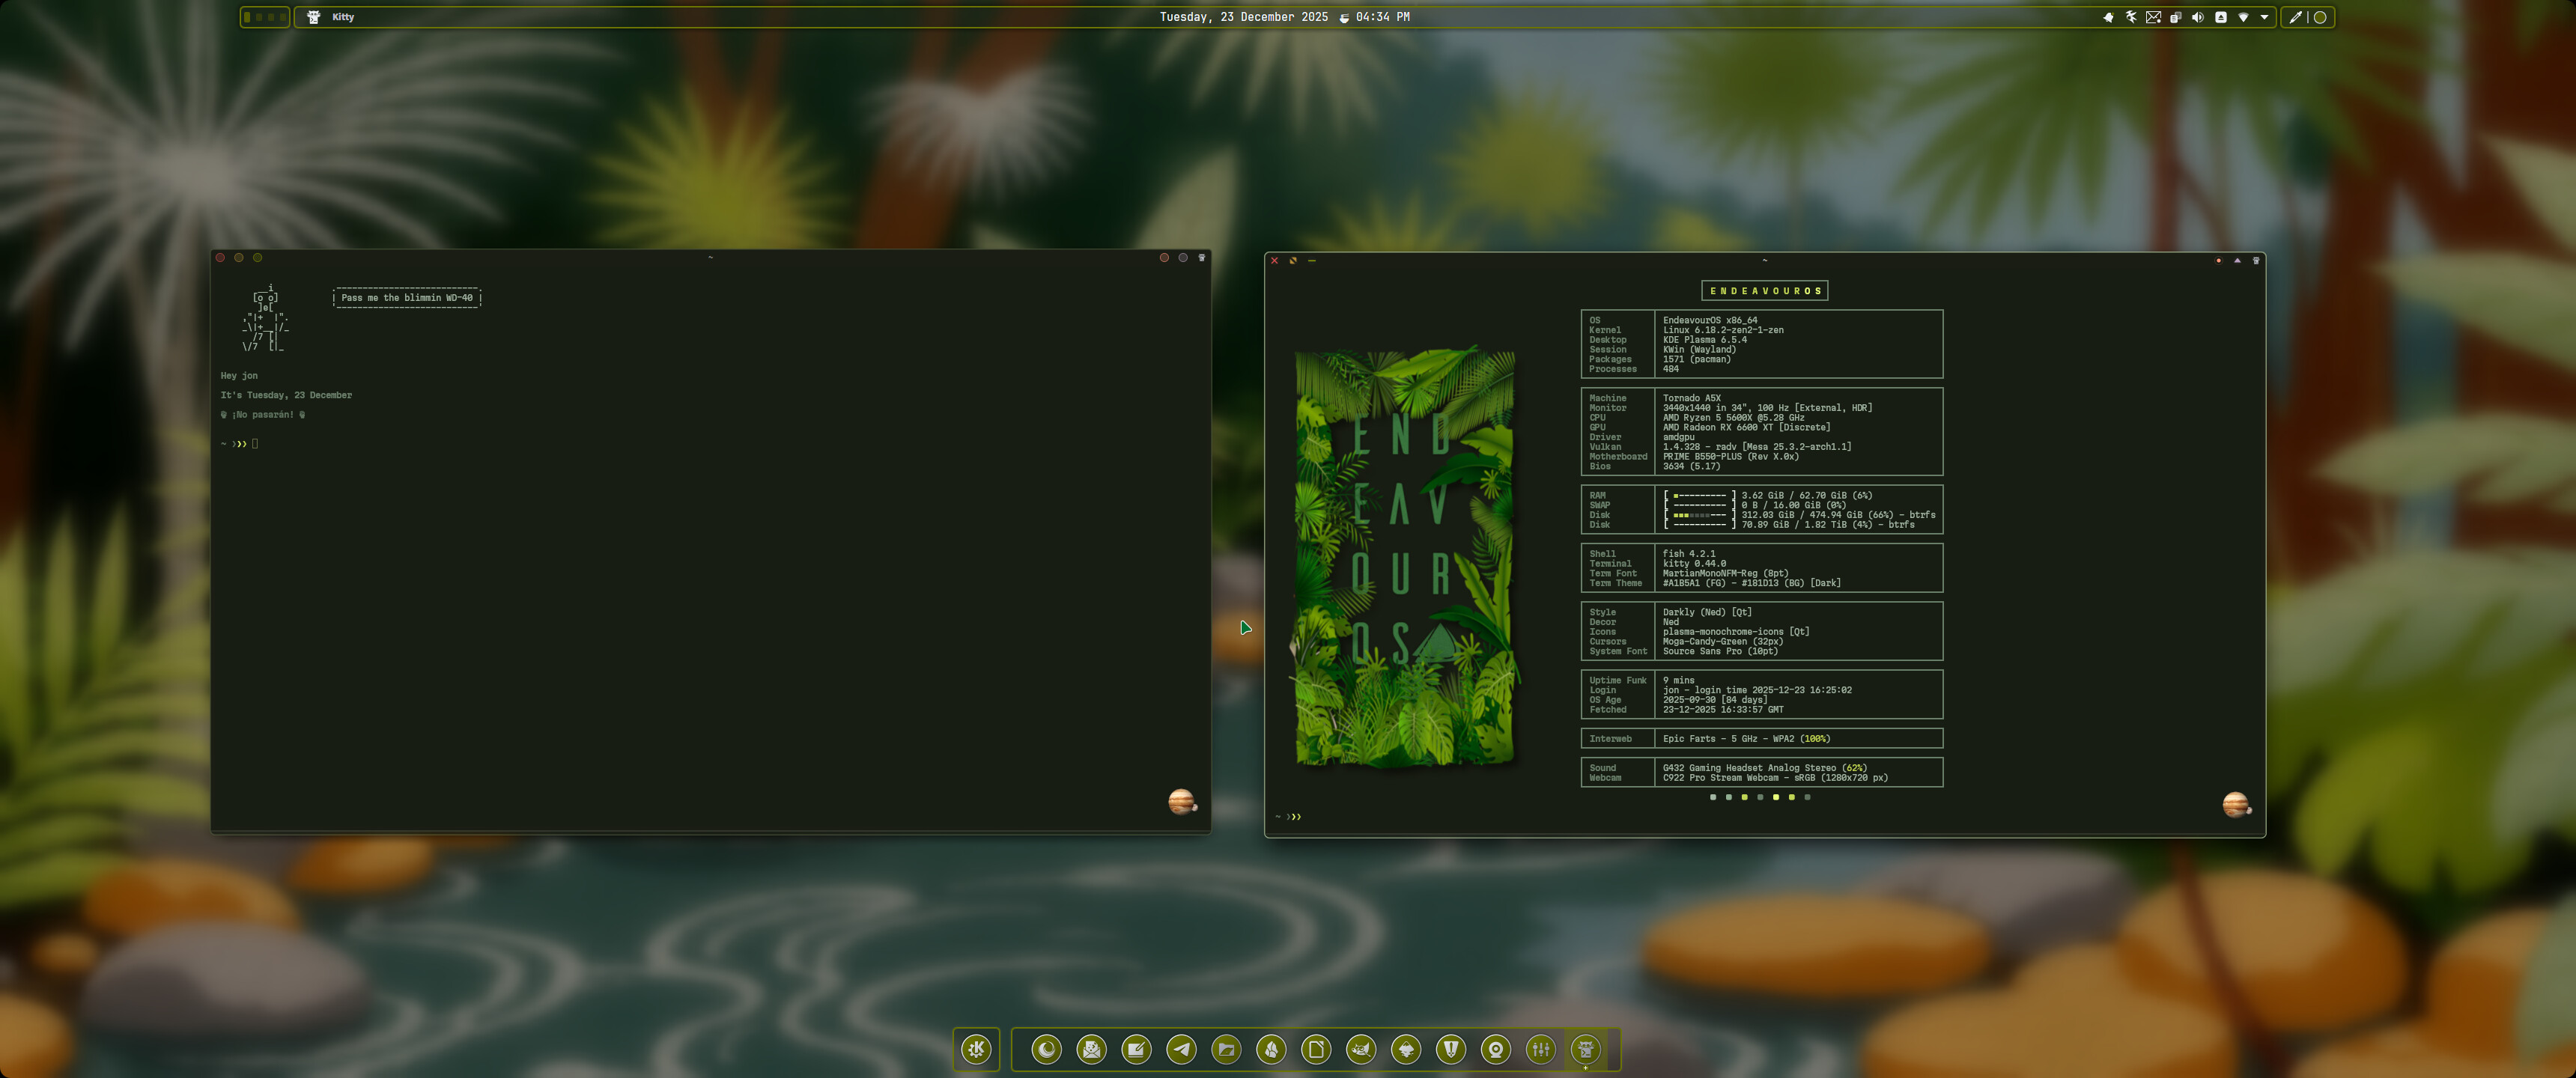Click the "Pass me the blimmin WD-40" speech bubble
This screenshot has height=1078, width=2576.
(x=407, y=298)
